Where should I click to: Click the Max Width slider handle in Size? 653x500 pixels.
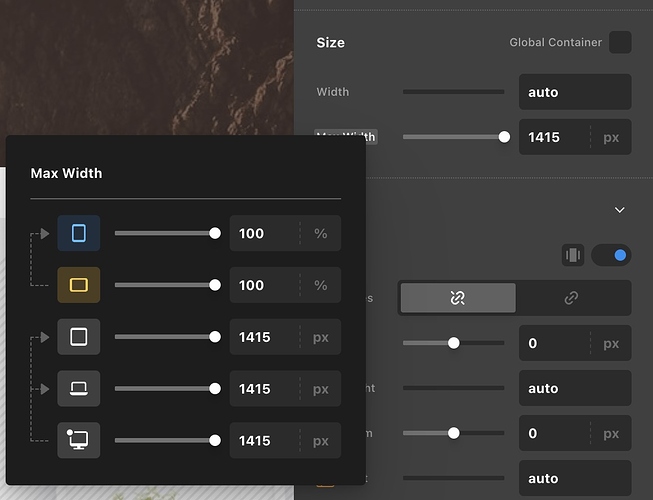504,137
